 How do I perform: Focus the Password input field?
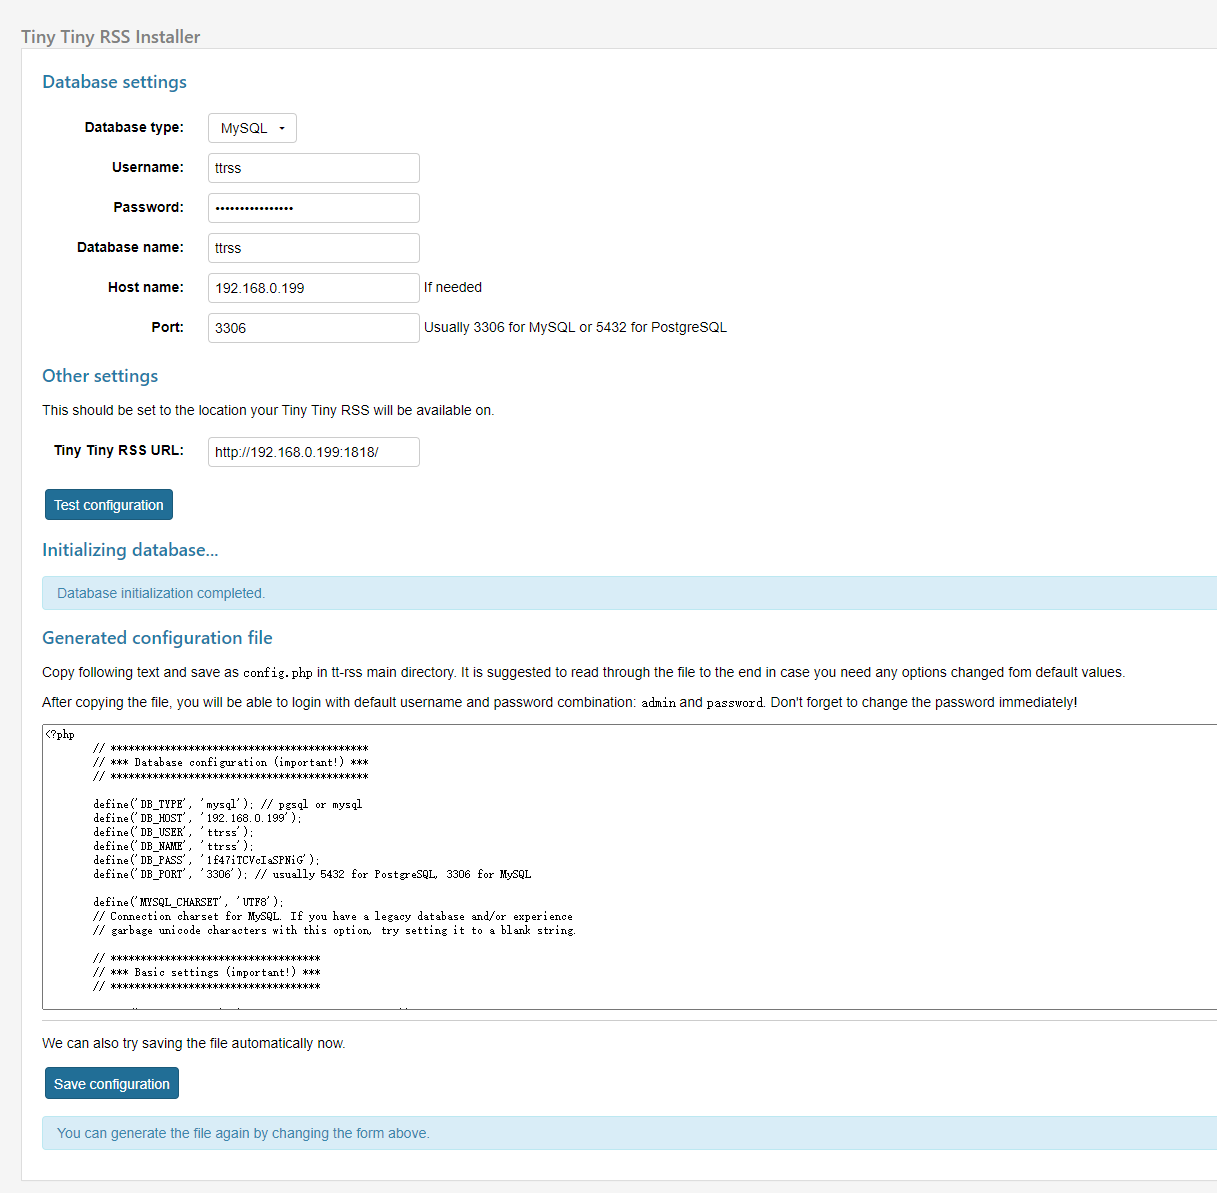point(314,208)
